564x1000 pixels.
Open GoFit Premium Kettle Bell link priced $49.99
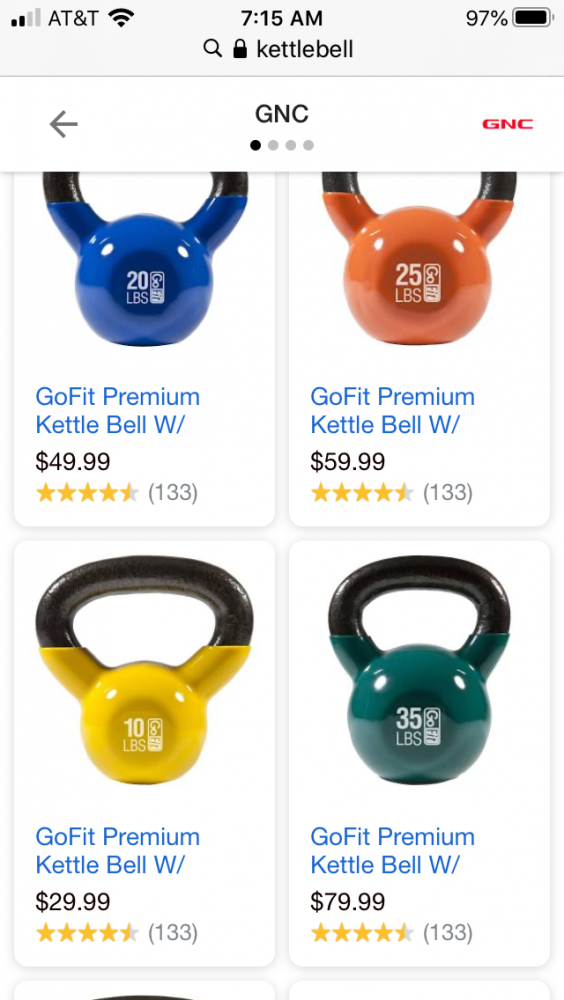117,410
